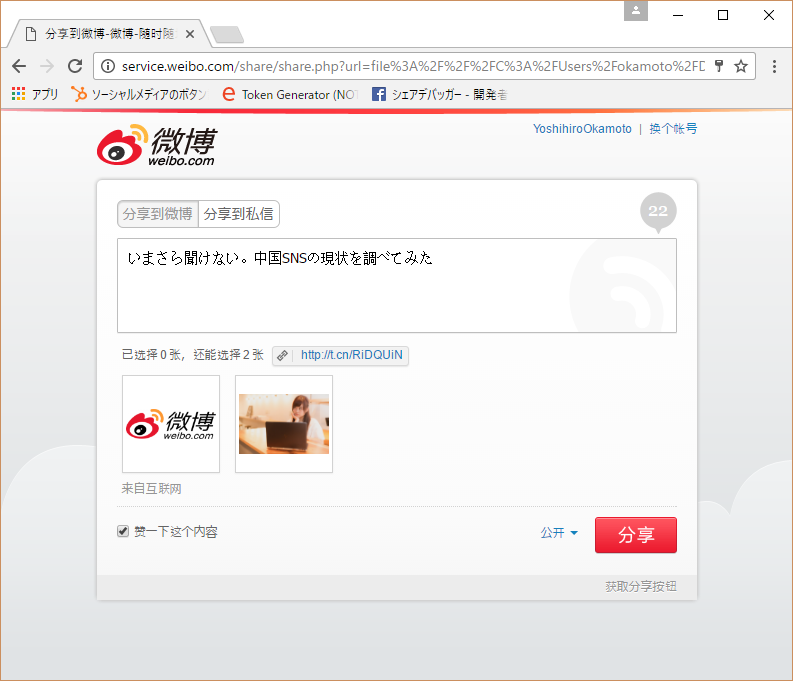Show site info icon in address bar
793x681 pixels.
108,66
